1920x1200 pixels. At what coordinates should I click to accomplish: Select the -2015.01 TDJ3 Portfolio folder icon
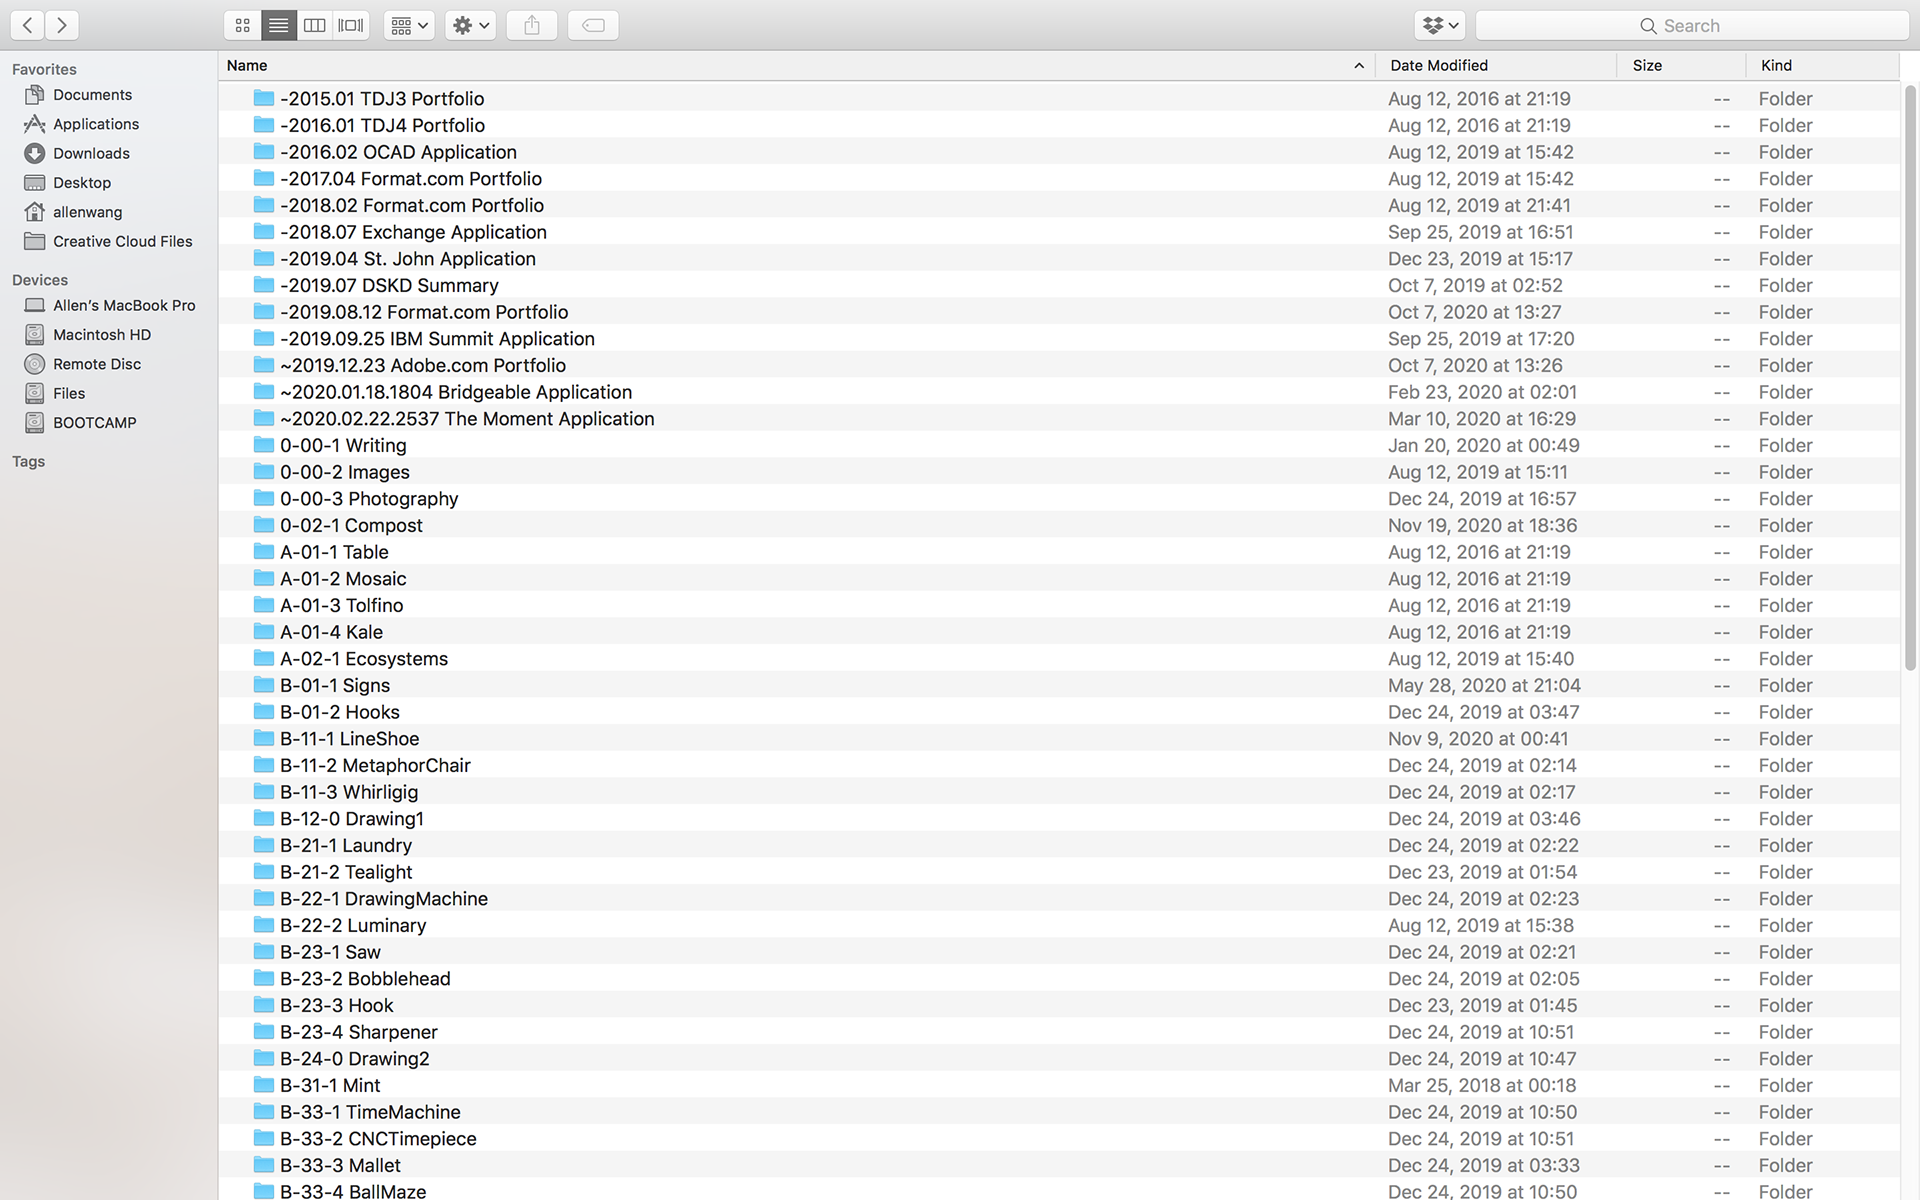coord(263,98)
